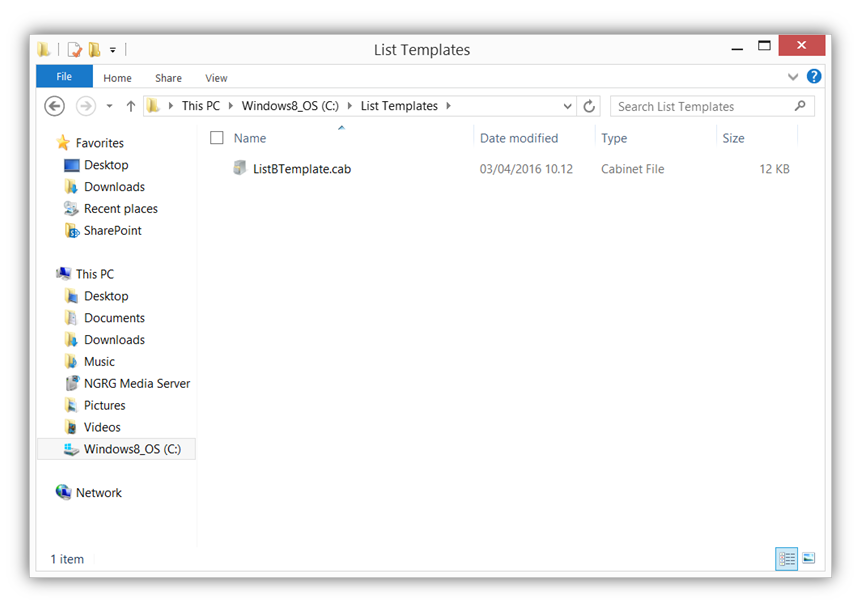Click the Refresh button in the address bar
This screenshot has height=612, width=864.
point(589,105)
